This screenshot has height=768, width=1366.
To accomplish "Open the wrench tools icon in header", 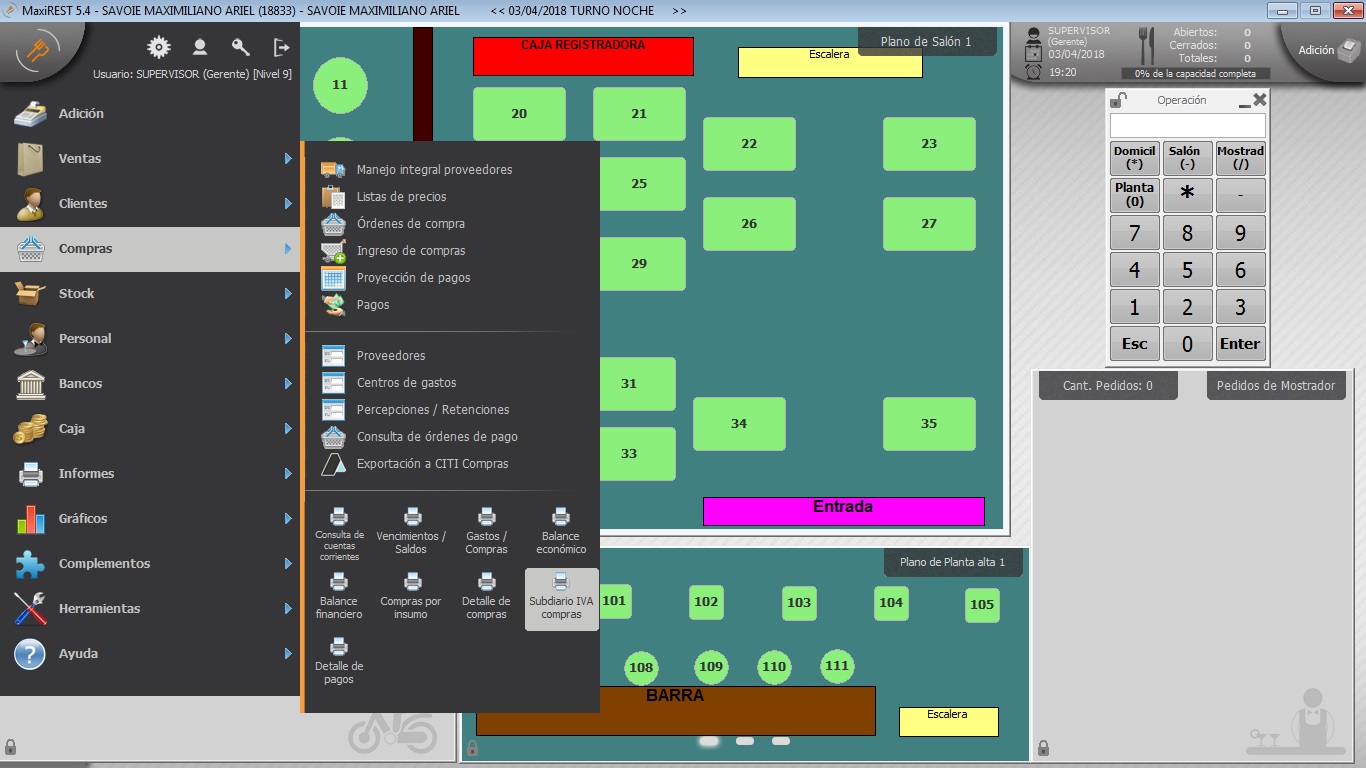I will (x=240, y=47).
